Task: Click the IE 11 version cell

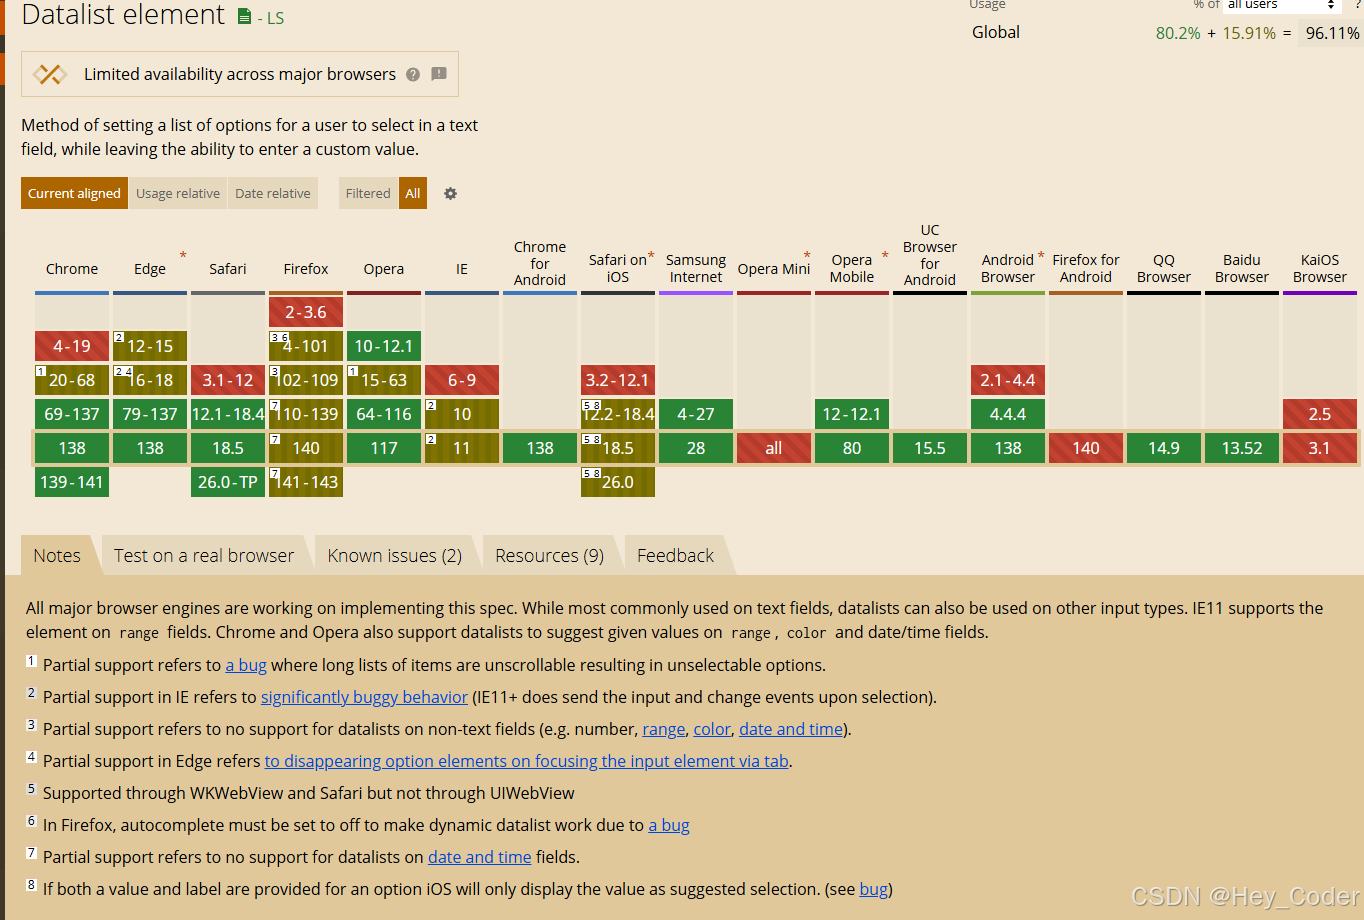Action: (462, 448)
